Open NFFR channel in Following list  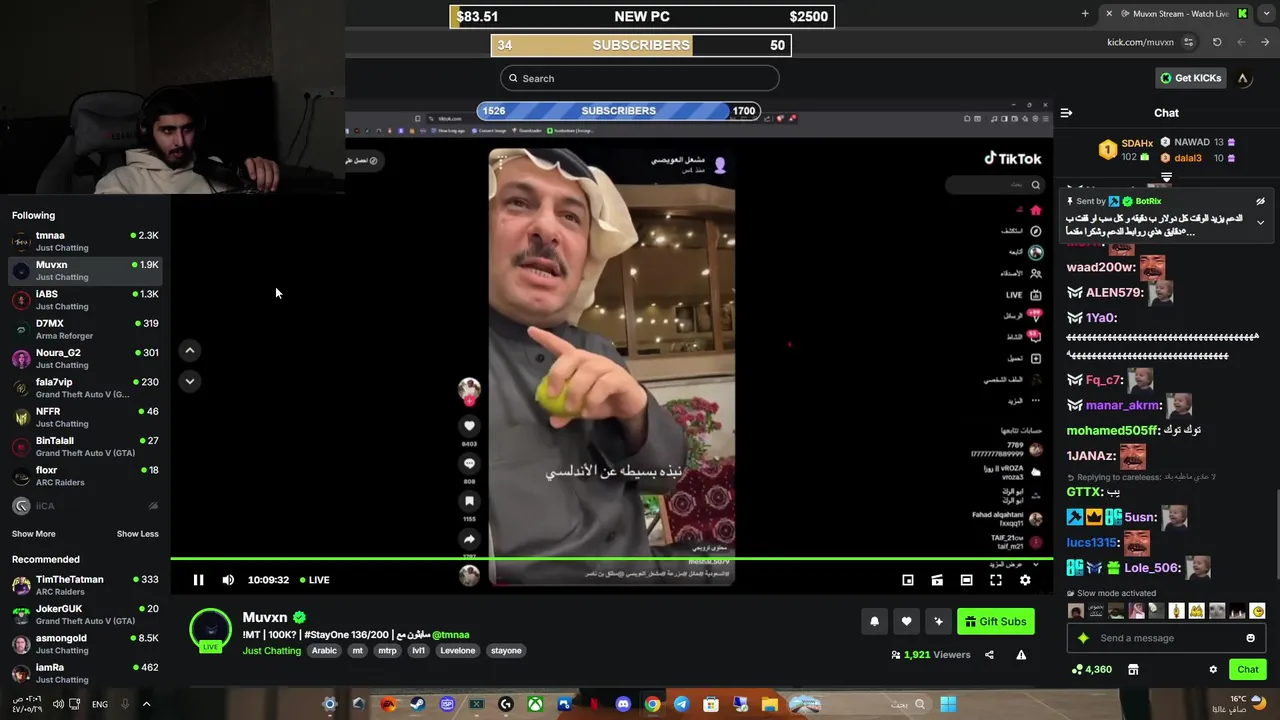click(85, 417)
